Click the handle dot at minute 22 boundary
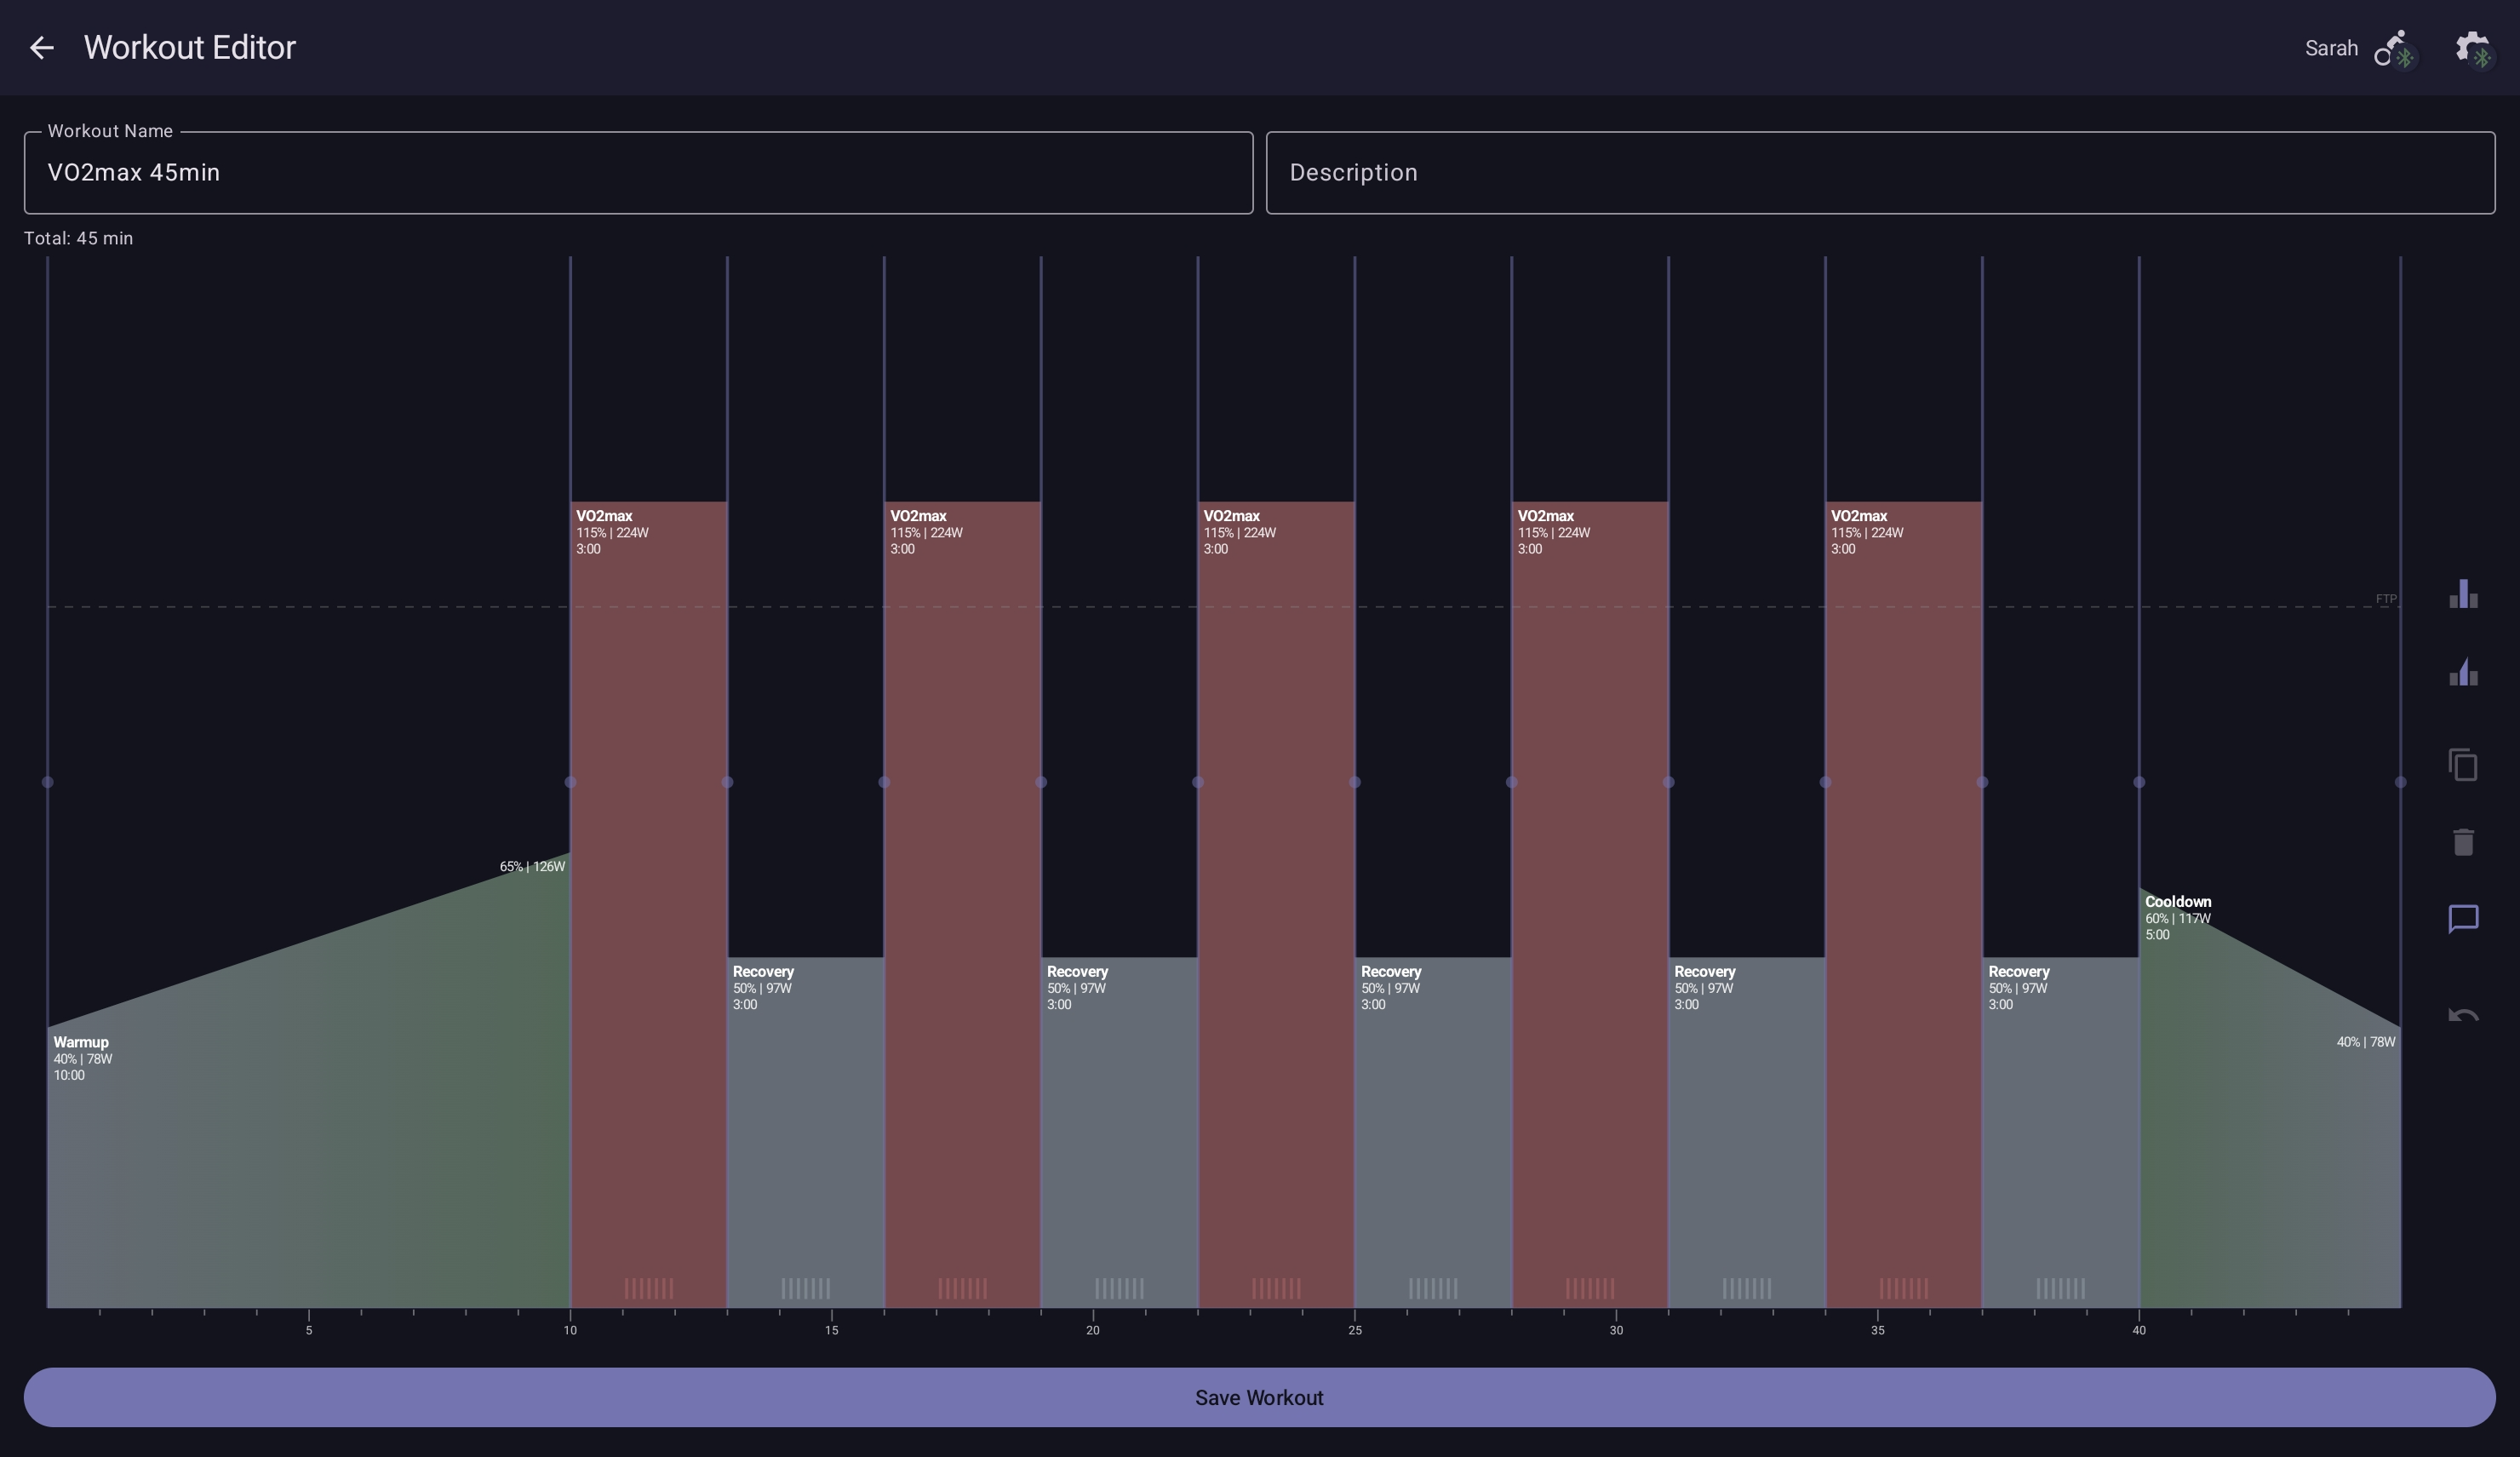 [x=1198, y=782]
